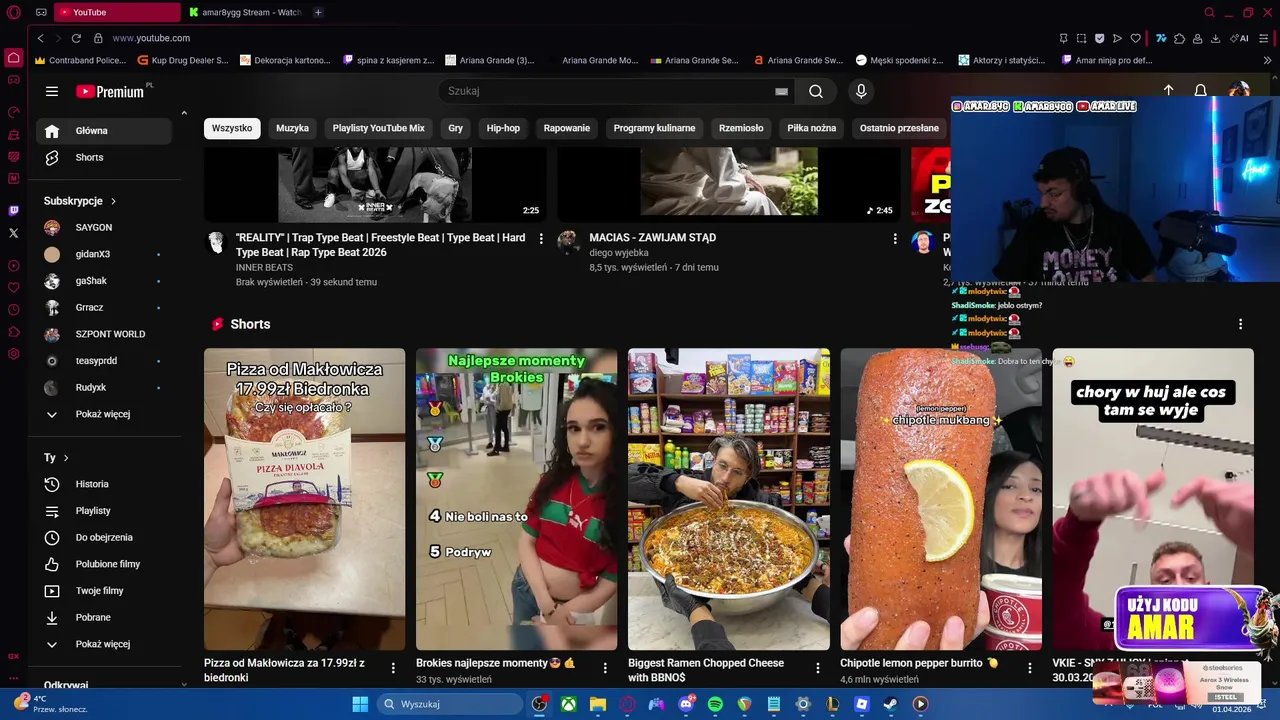Click the Szukaj YouTube search field
The image size is (1280, 720).
coord(608,91)
